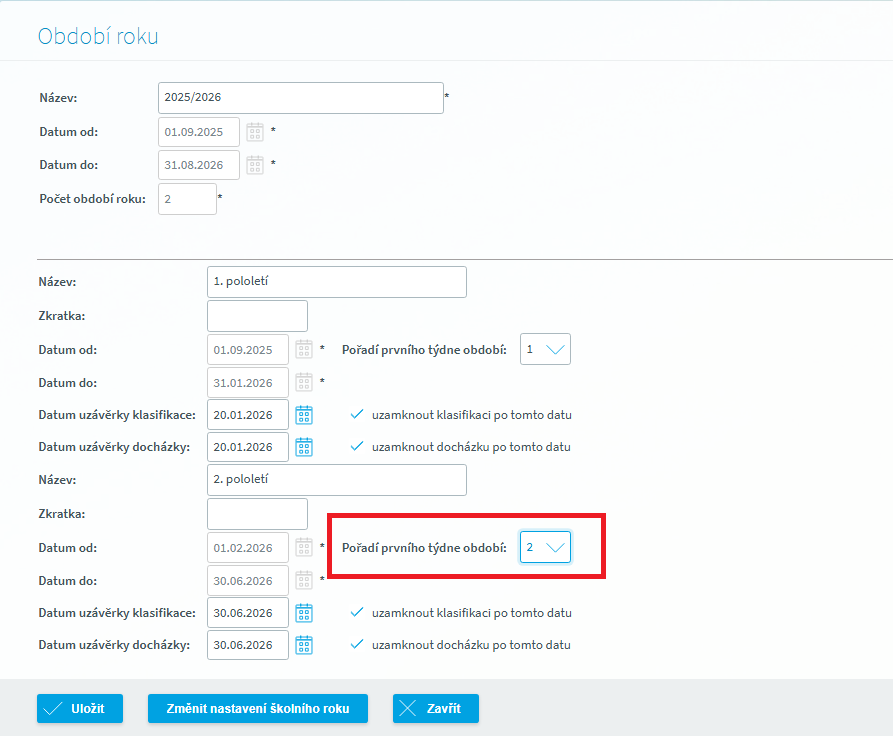
Task: Click the Uložit save button
Action: tap(79, 708)
